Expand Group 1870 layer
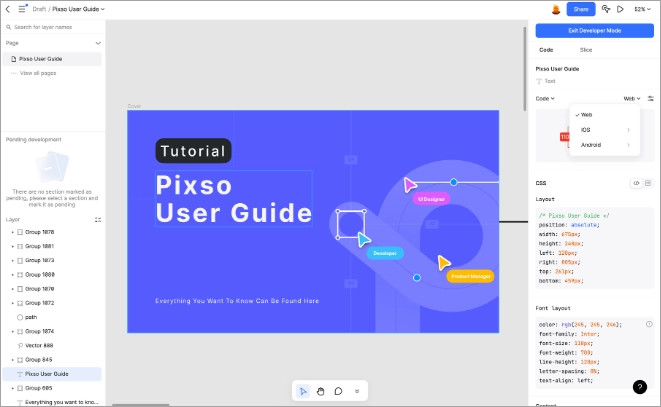Viewport: 661px width, 407px height. pyautogui.click(x=12, y=289)
